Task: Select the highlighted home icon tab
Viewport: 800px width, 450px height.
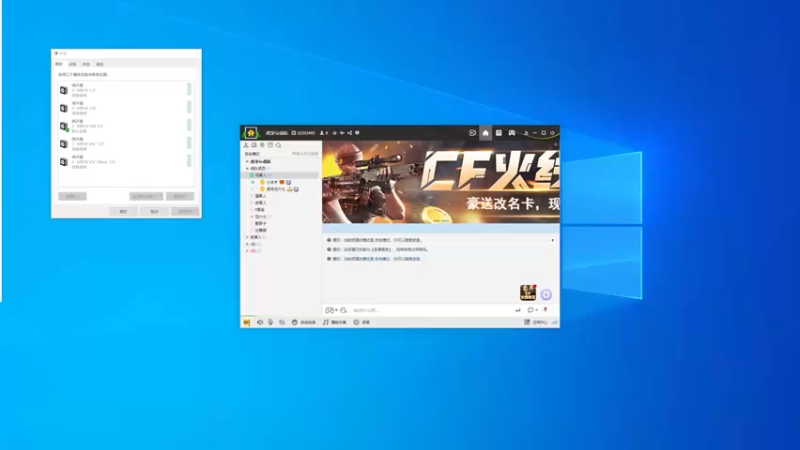Action: 485,133
